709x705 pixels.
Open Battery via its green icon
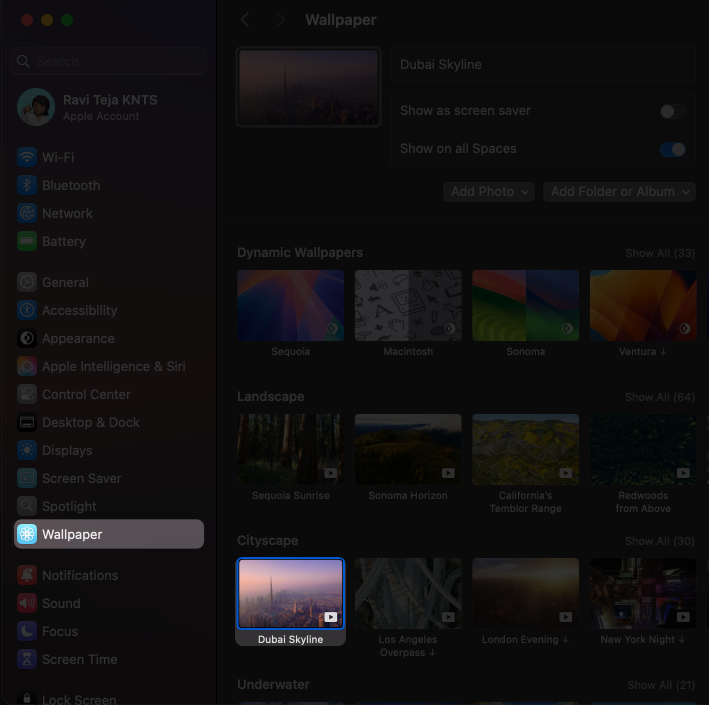pos(27,241)
